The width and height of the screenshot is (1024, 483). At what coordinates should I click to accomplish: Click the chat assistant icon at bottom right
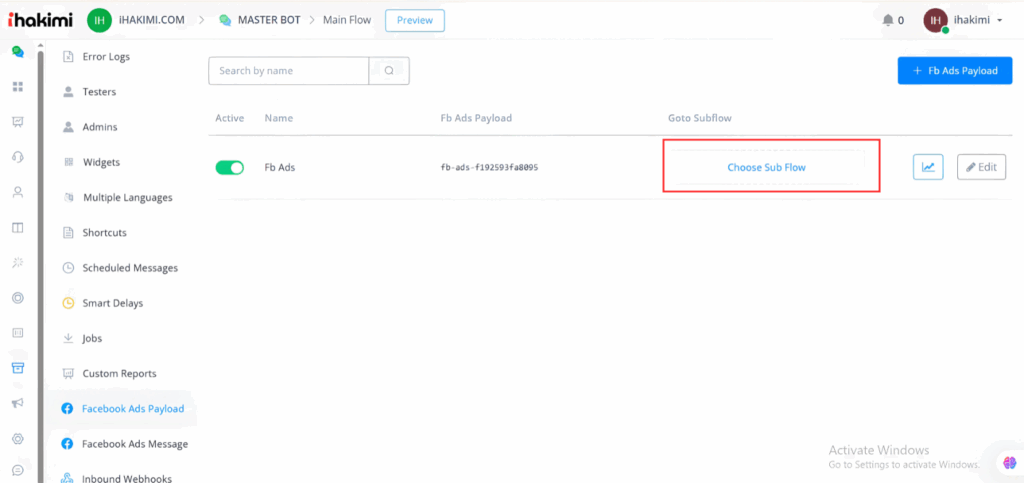coord(1009,462)
